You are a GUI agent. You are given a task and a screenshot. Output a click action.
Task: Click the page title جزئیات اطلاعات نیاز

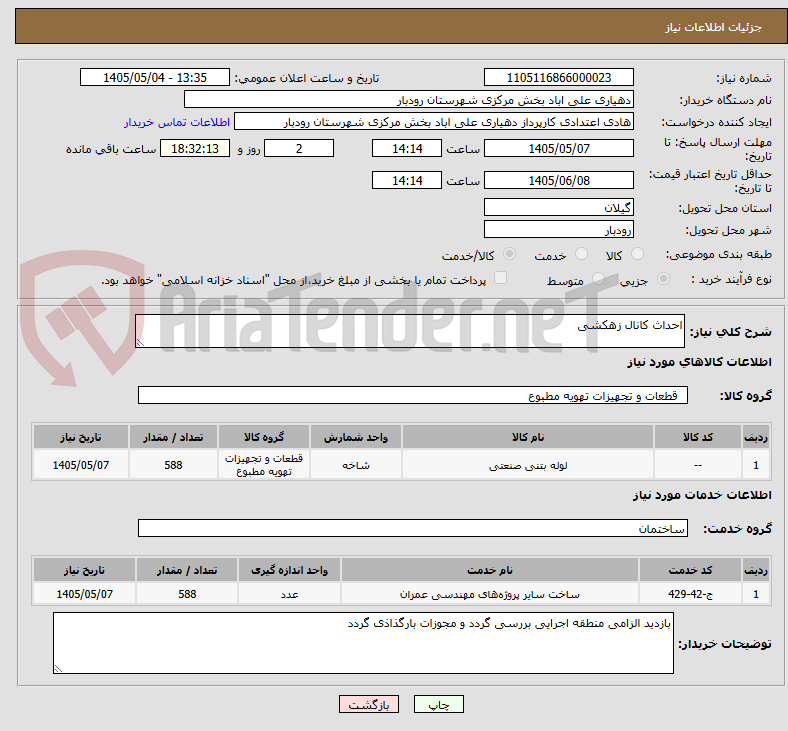714,27
